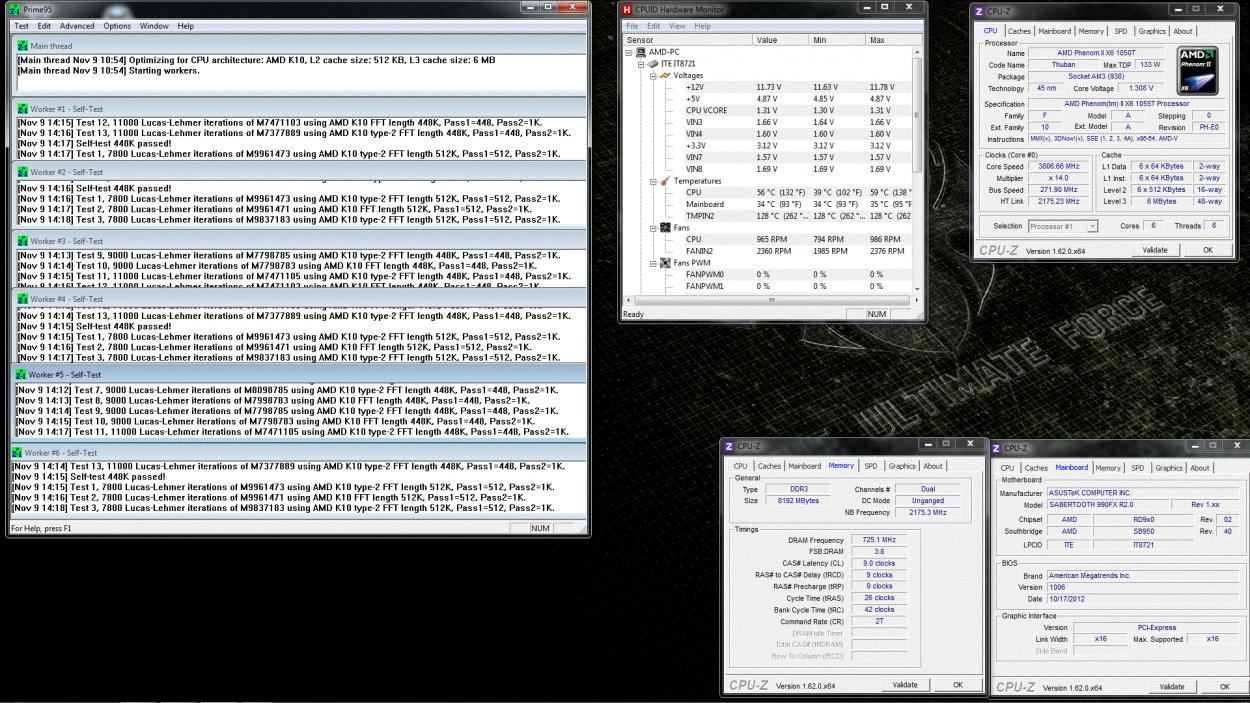Screen dimensions: 1250x703
Task: Click OK in the CPU-Z Memory window
Action: point(958,685)
